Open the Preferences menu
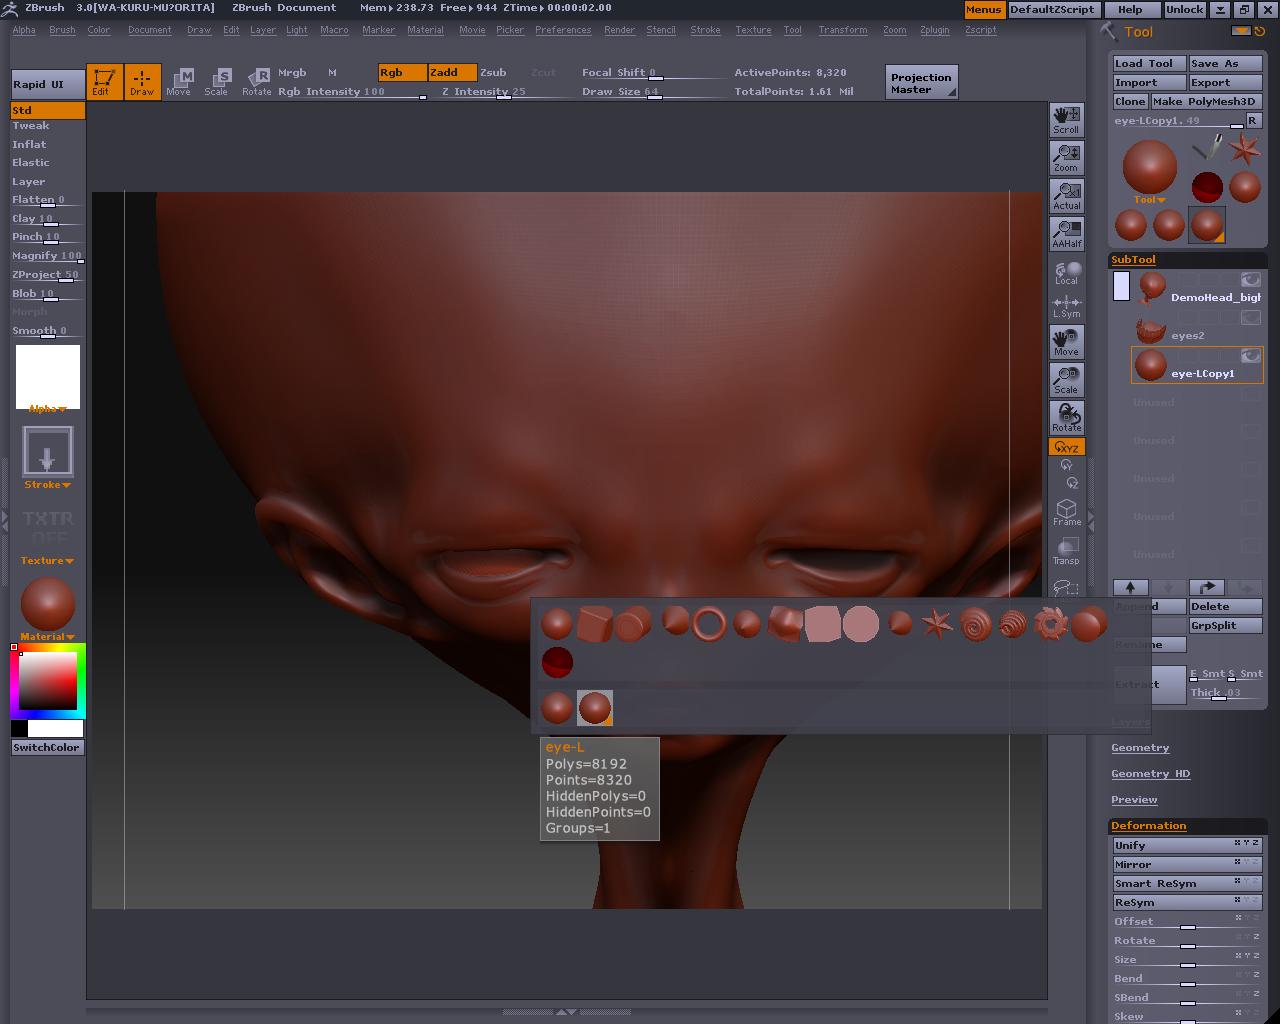This screenshot has height=1024, width=1280. (562, 30)
